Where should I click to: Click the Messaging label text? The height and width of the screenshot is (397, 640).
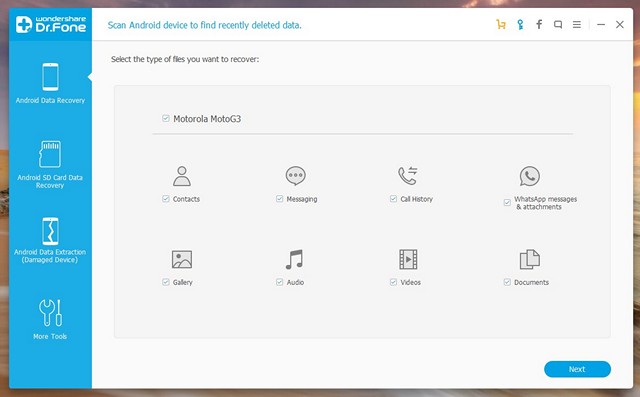pyautogui.click(x=302, y=199)
